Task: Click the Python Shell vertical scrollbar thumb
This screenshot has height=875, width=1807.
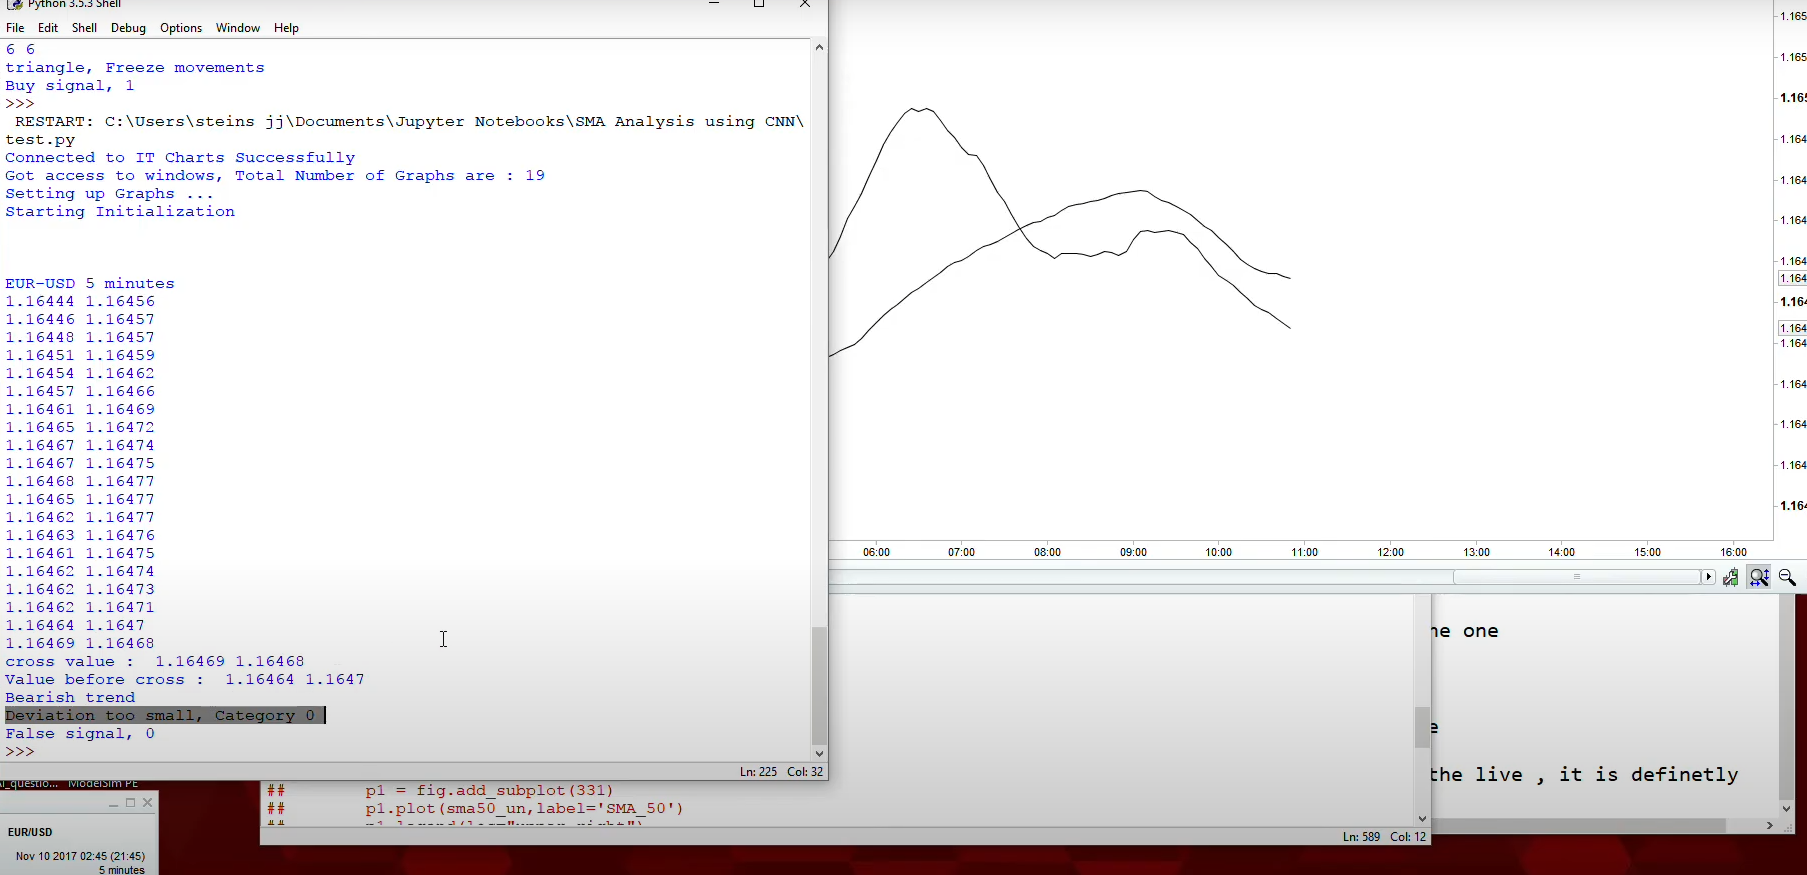Action: (819, 686)
